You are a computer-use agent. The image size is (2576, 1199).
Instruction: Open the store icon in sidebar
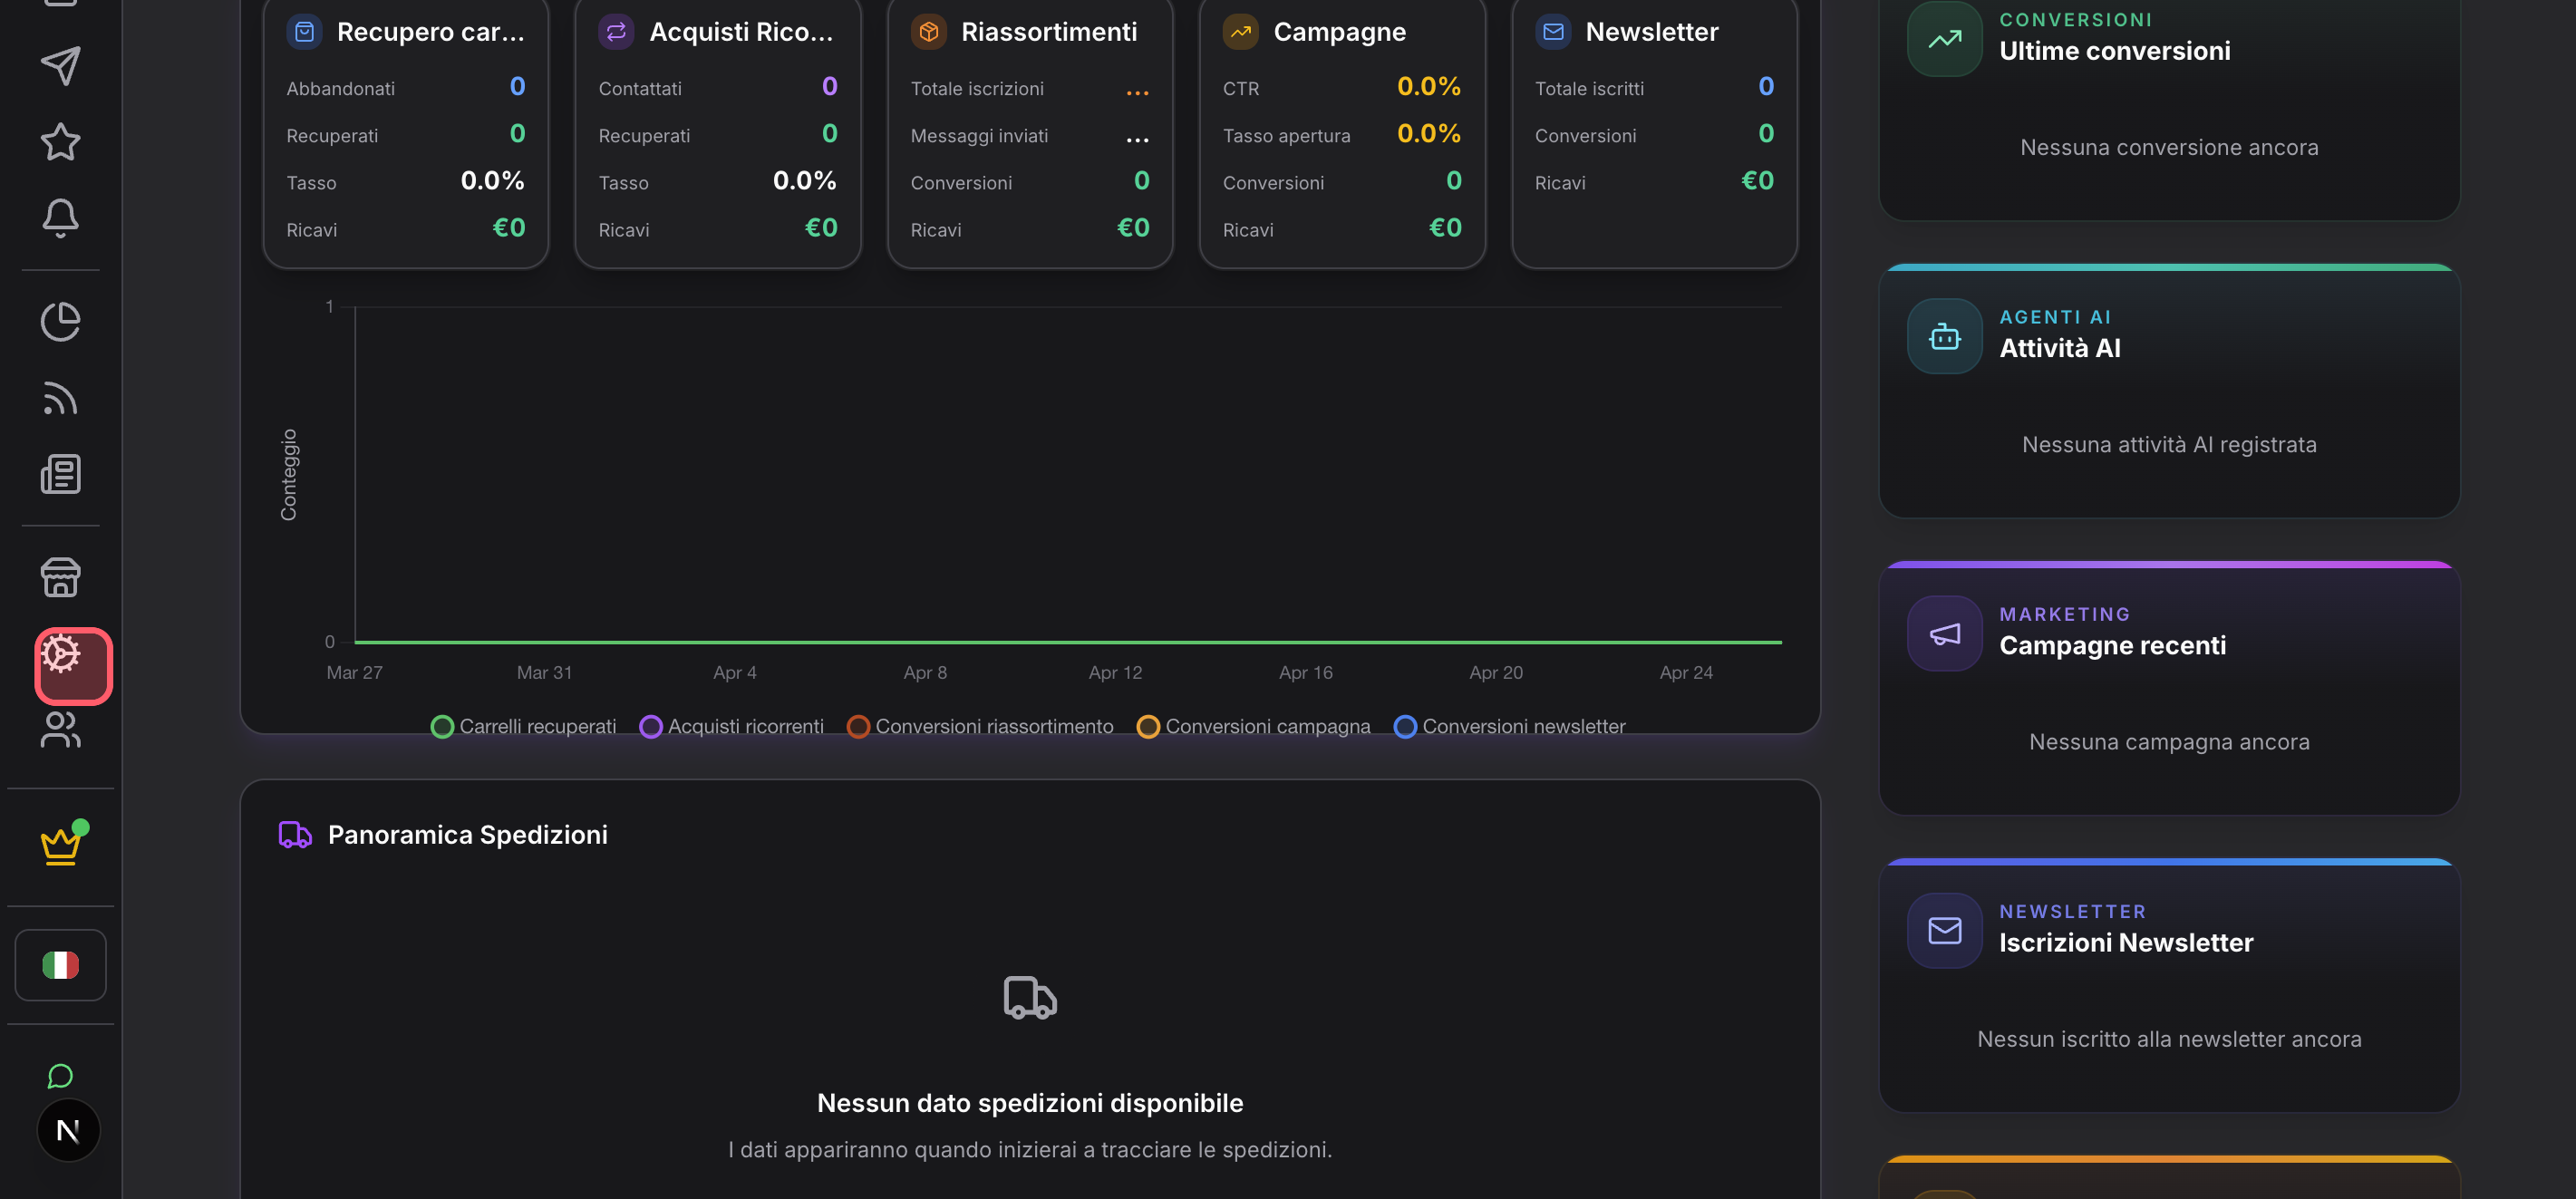point(60,577)
